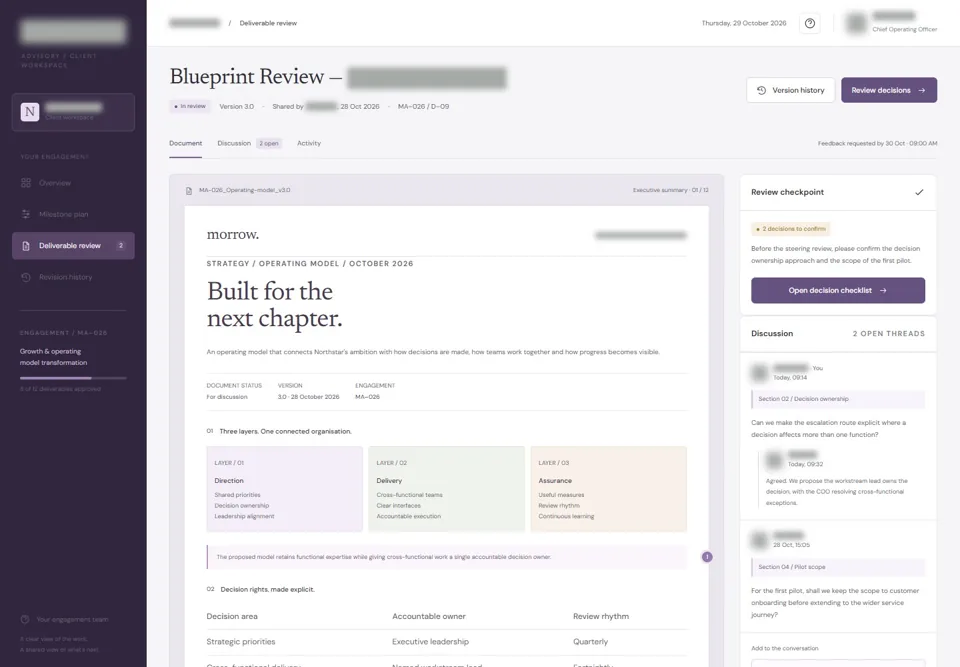Click the Section 04 / Pilot scope reference

coord(838,567)
